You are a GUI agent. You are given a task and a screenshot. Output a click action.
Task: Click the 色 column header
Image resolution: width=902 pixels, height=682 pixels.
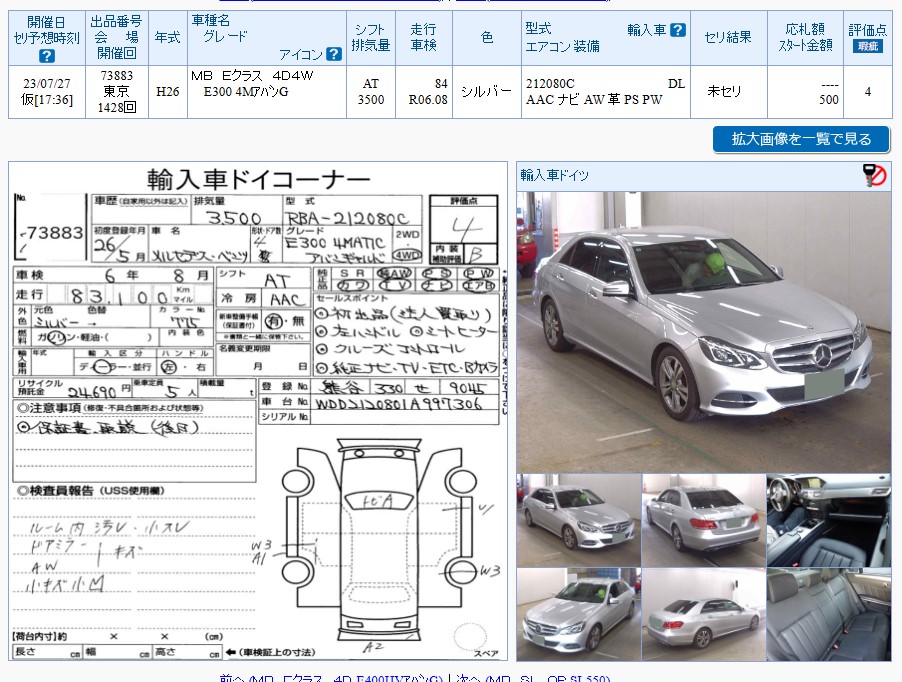487,38
